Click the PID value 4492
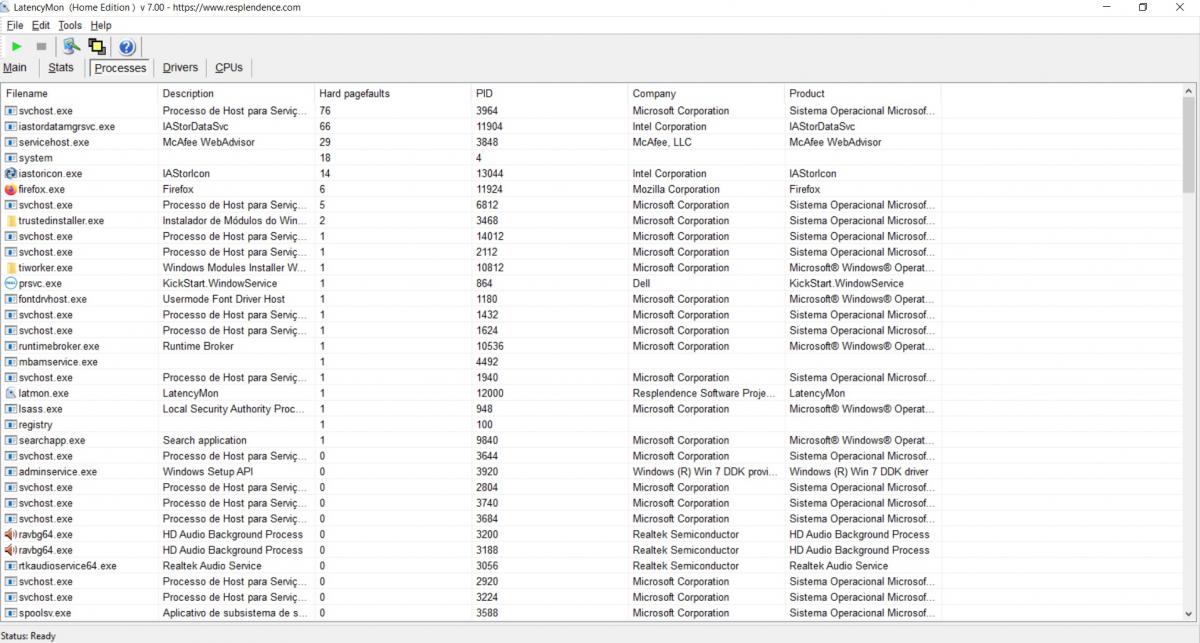The height and width of the screenshot is (643, 1200). pyautogui.click(x=487, y=362)
